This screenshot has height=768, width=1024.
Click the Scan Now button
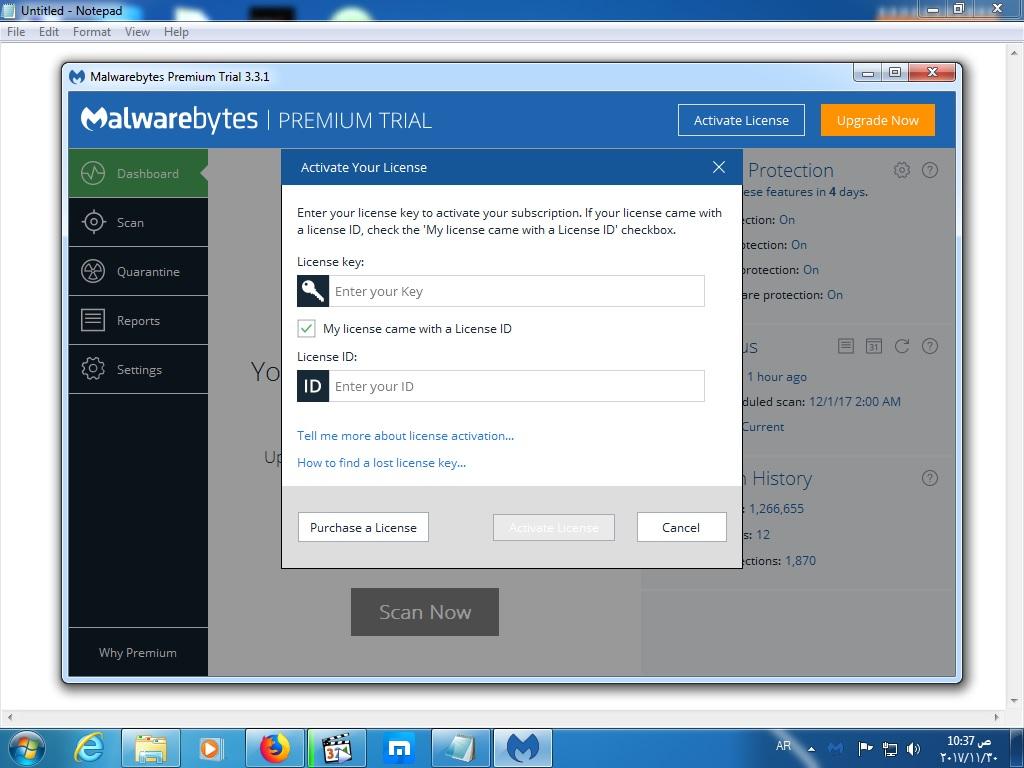tap(425, 612)
